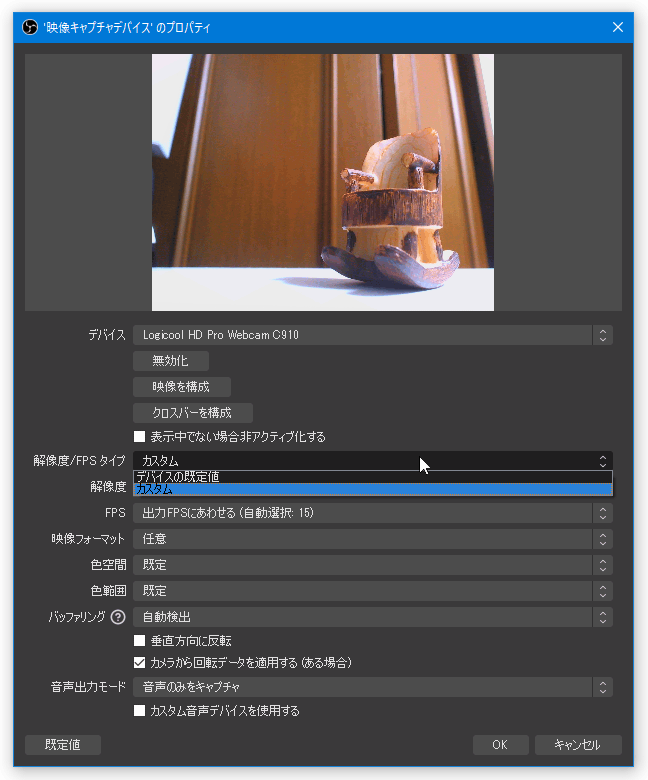Confirm with the OK button
The image size is (648, 780).
(500, 745)
